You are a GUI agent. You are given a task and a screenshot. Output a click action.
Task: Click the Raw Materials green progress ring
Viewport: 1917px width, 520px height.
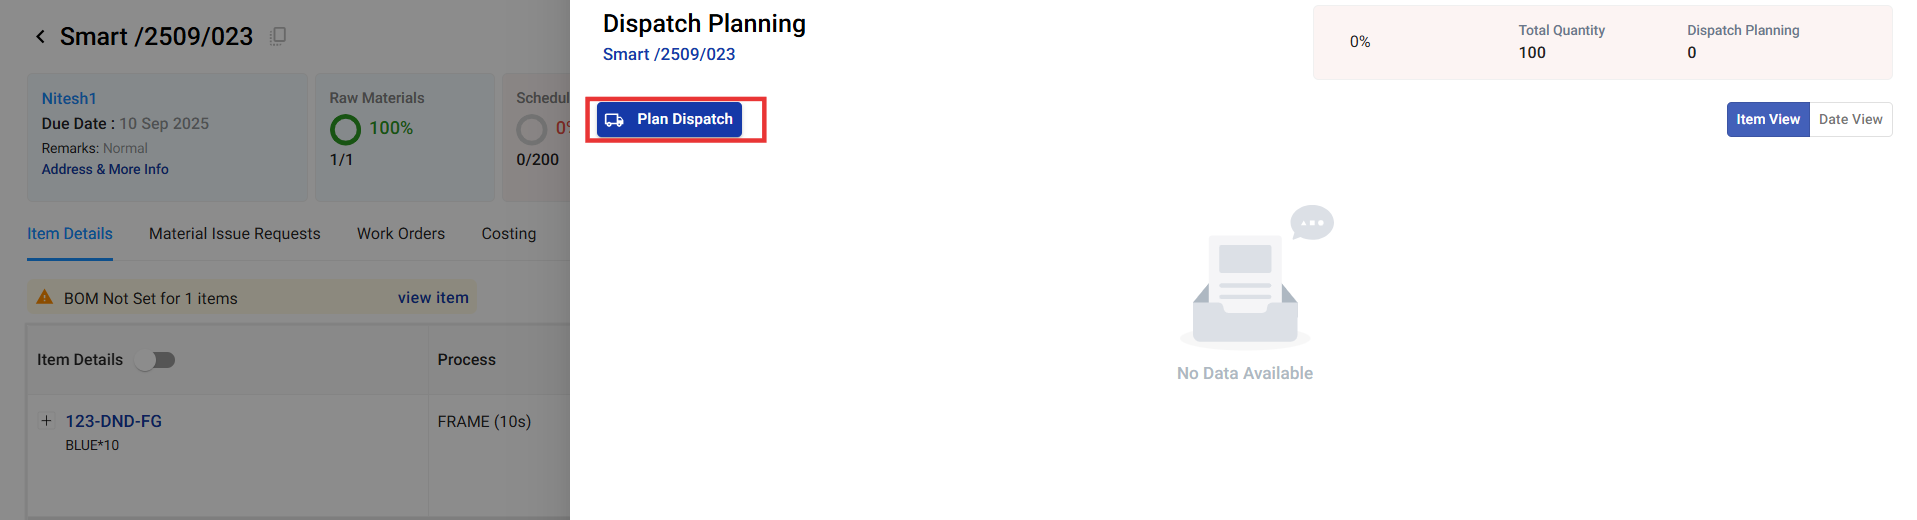pyautogui.click(x=345, y=129)
